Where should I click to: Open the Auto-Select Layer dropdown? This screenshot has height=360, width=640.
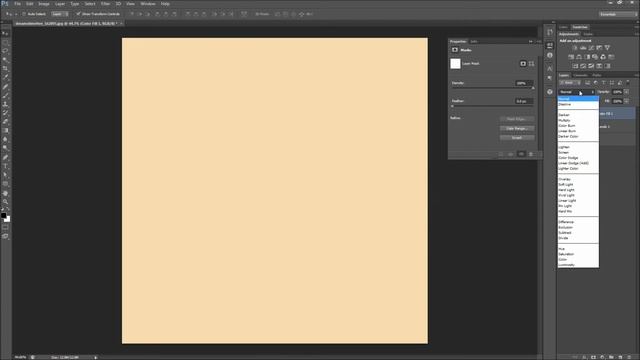click(60, 14)
